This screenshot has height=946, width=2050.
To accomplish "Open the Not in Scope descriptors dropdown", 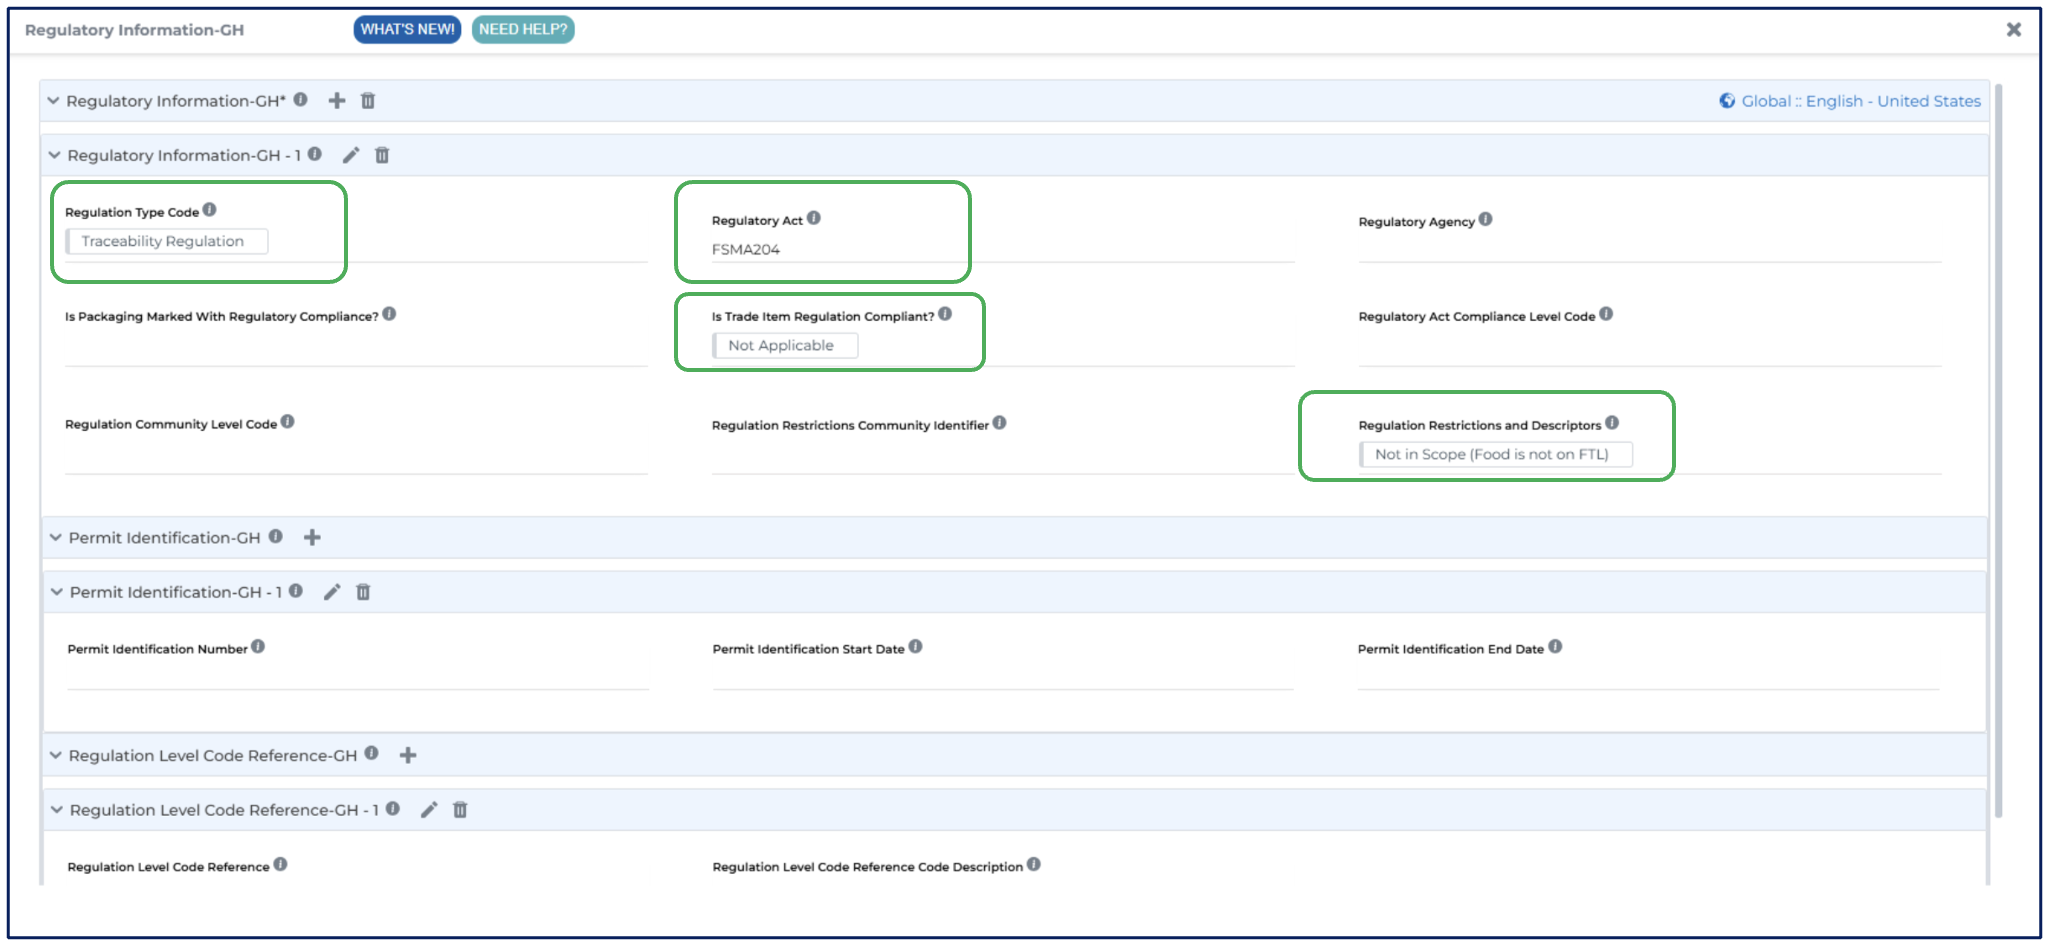I will [1496, 454].
